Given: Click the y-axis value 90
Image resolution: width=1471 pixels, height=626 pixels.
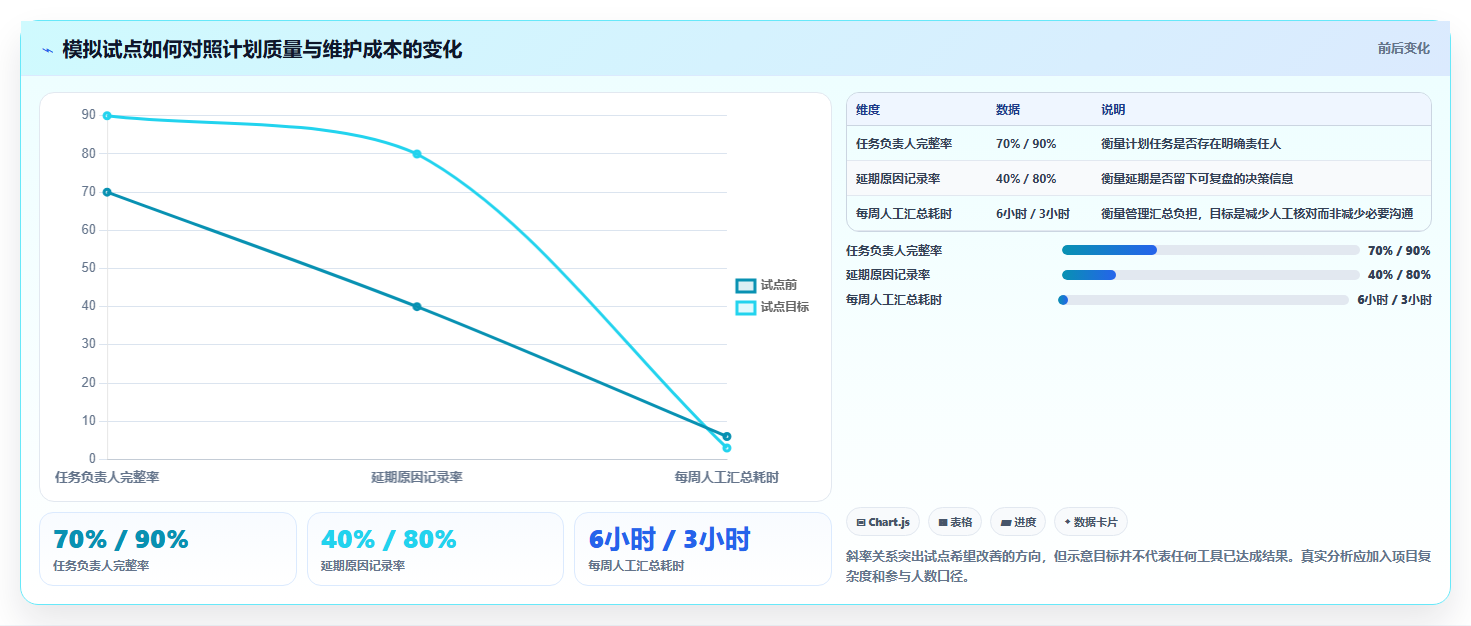Looking at the screenshot, I should click(89, 115).
